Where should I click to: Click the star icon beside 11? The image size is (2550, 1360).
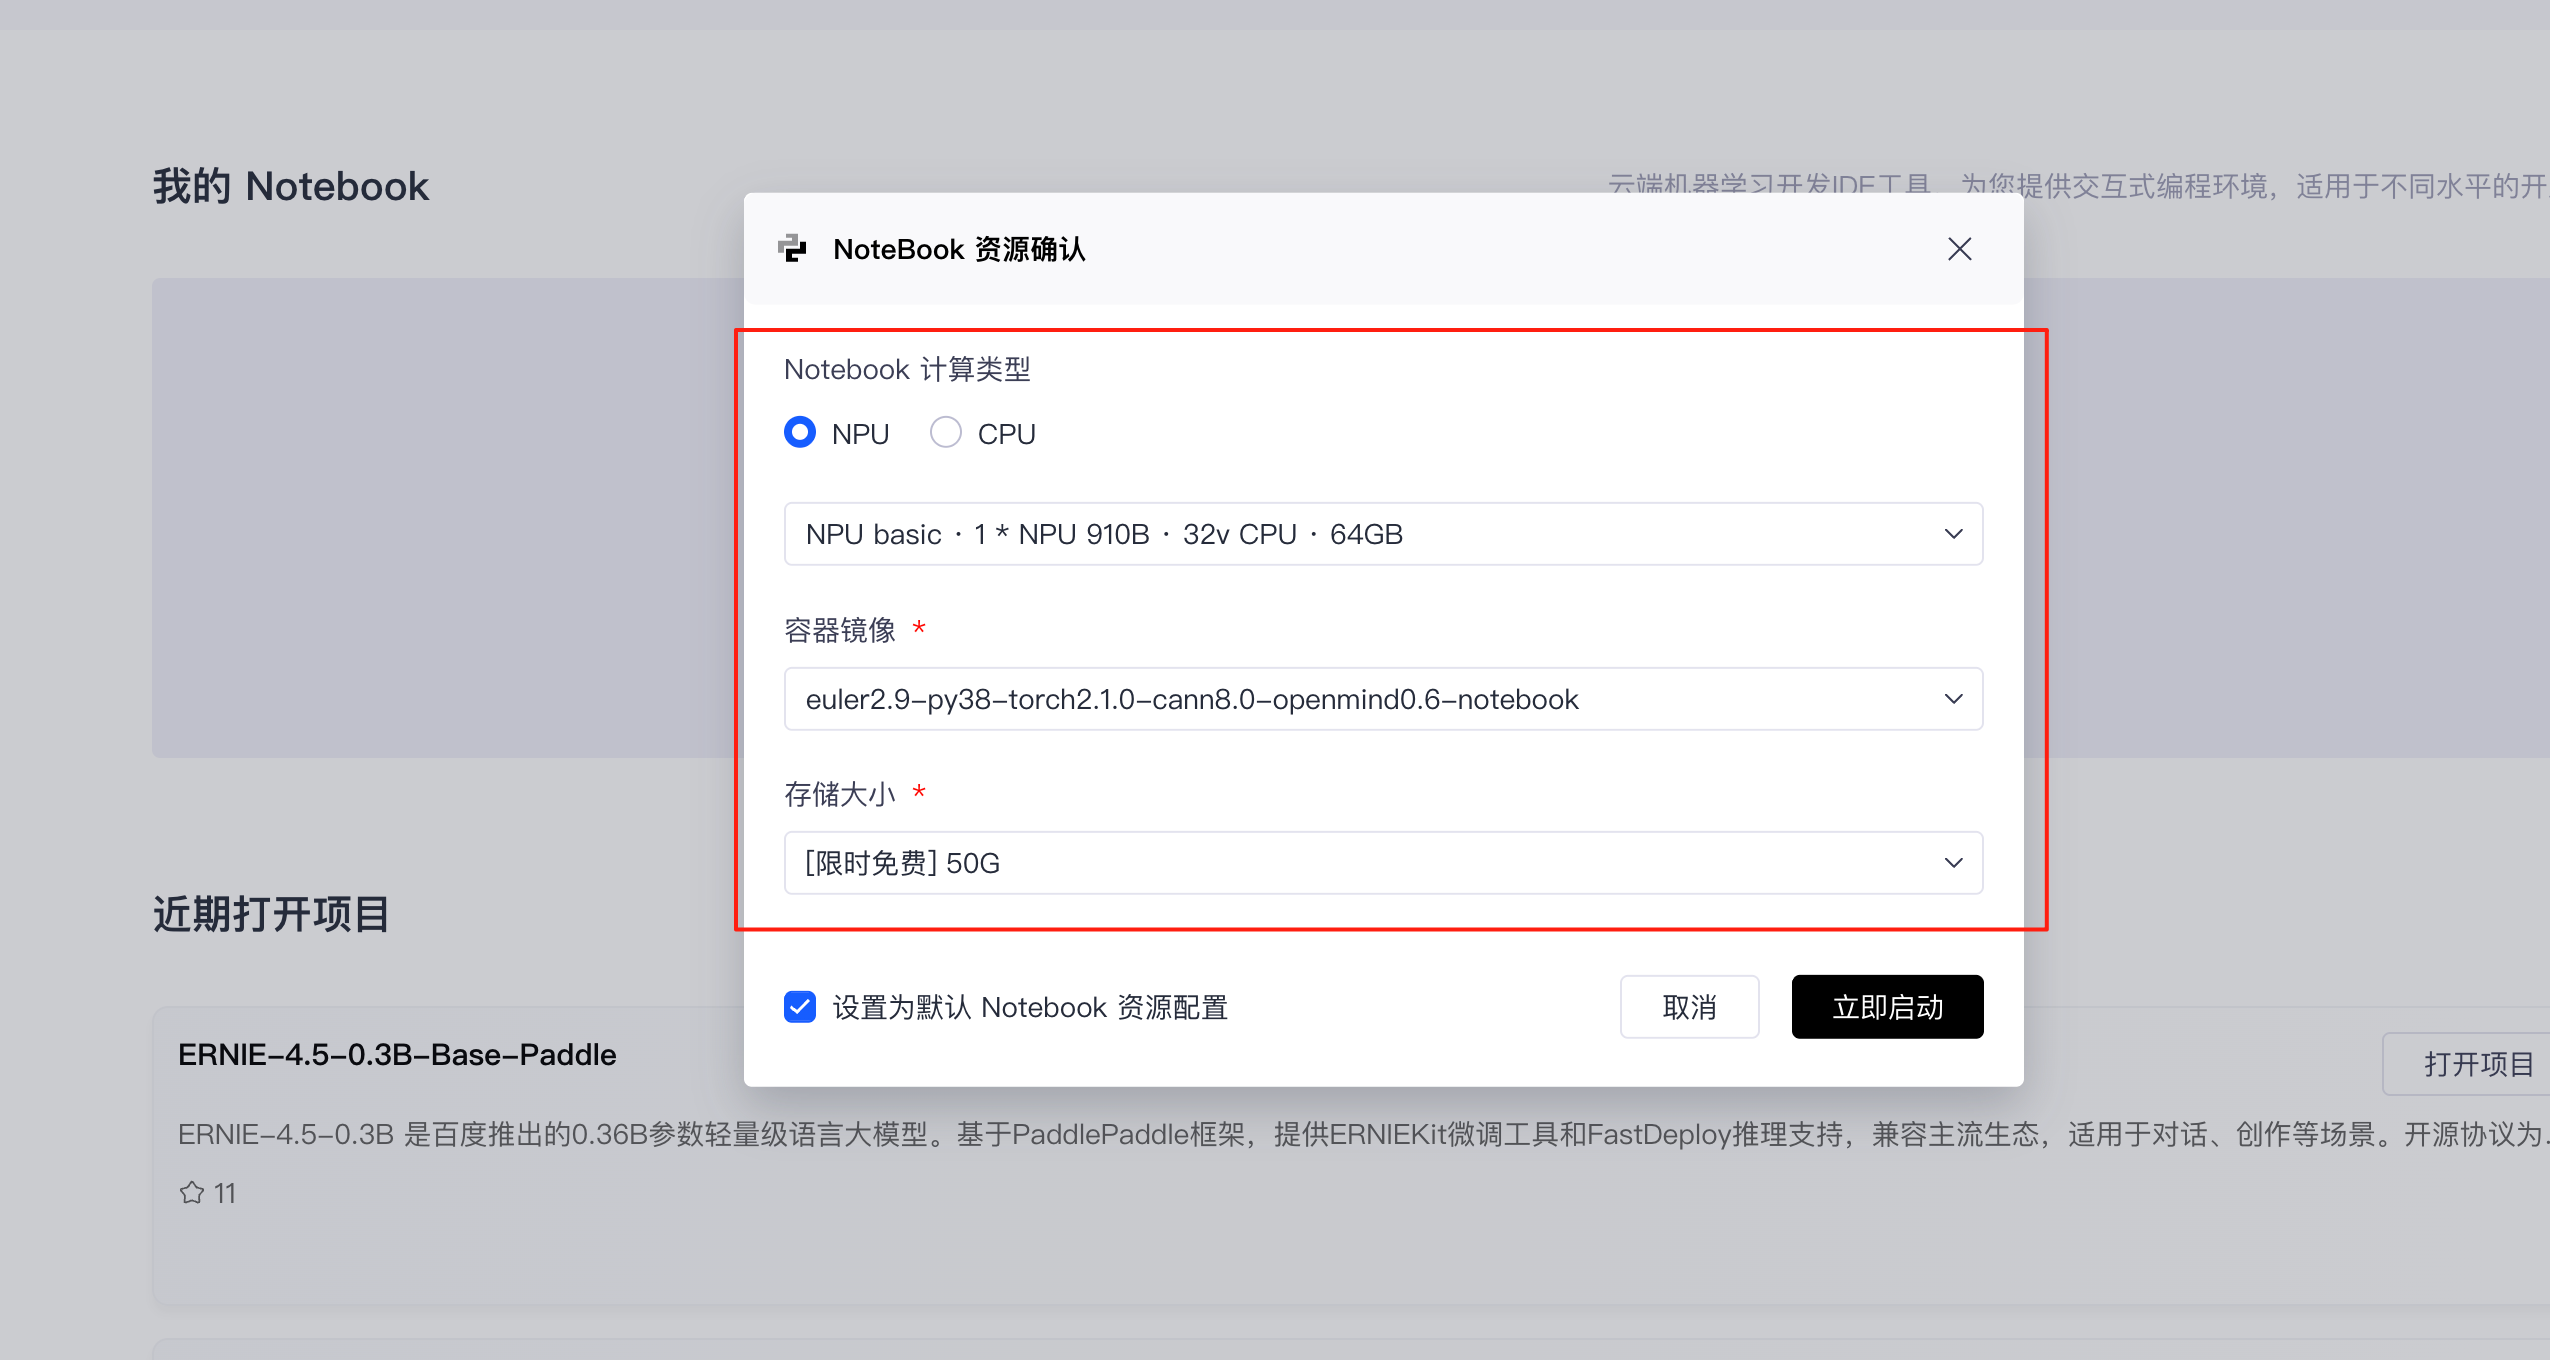[192, 1193]
